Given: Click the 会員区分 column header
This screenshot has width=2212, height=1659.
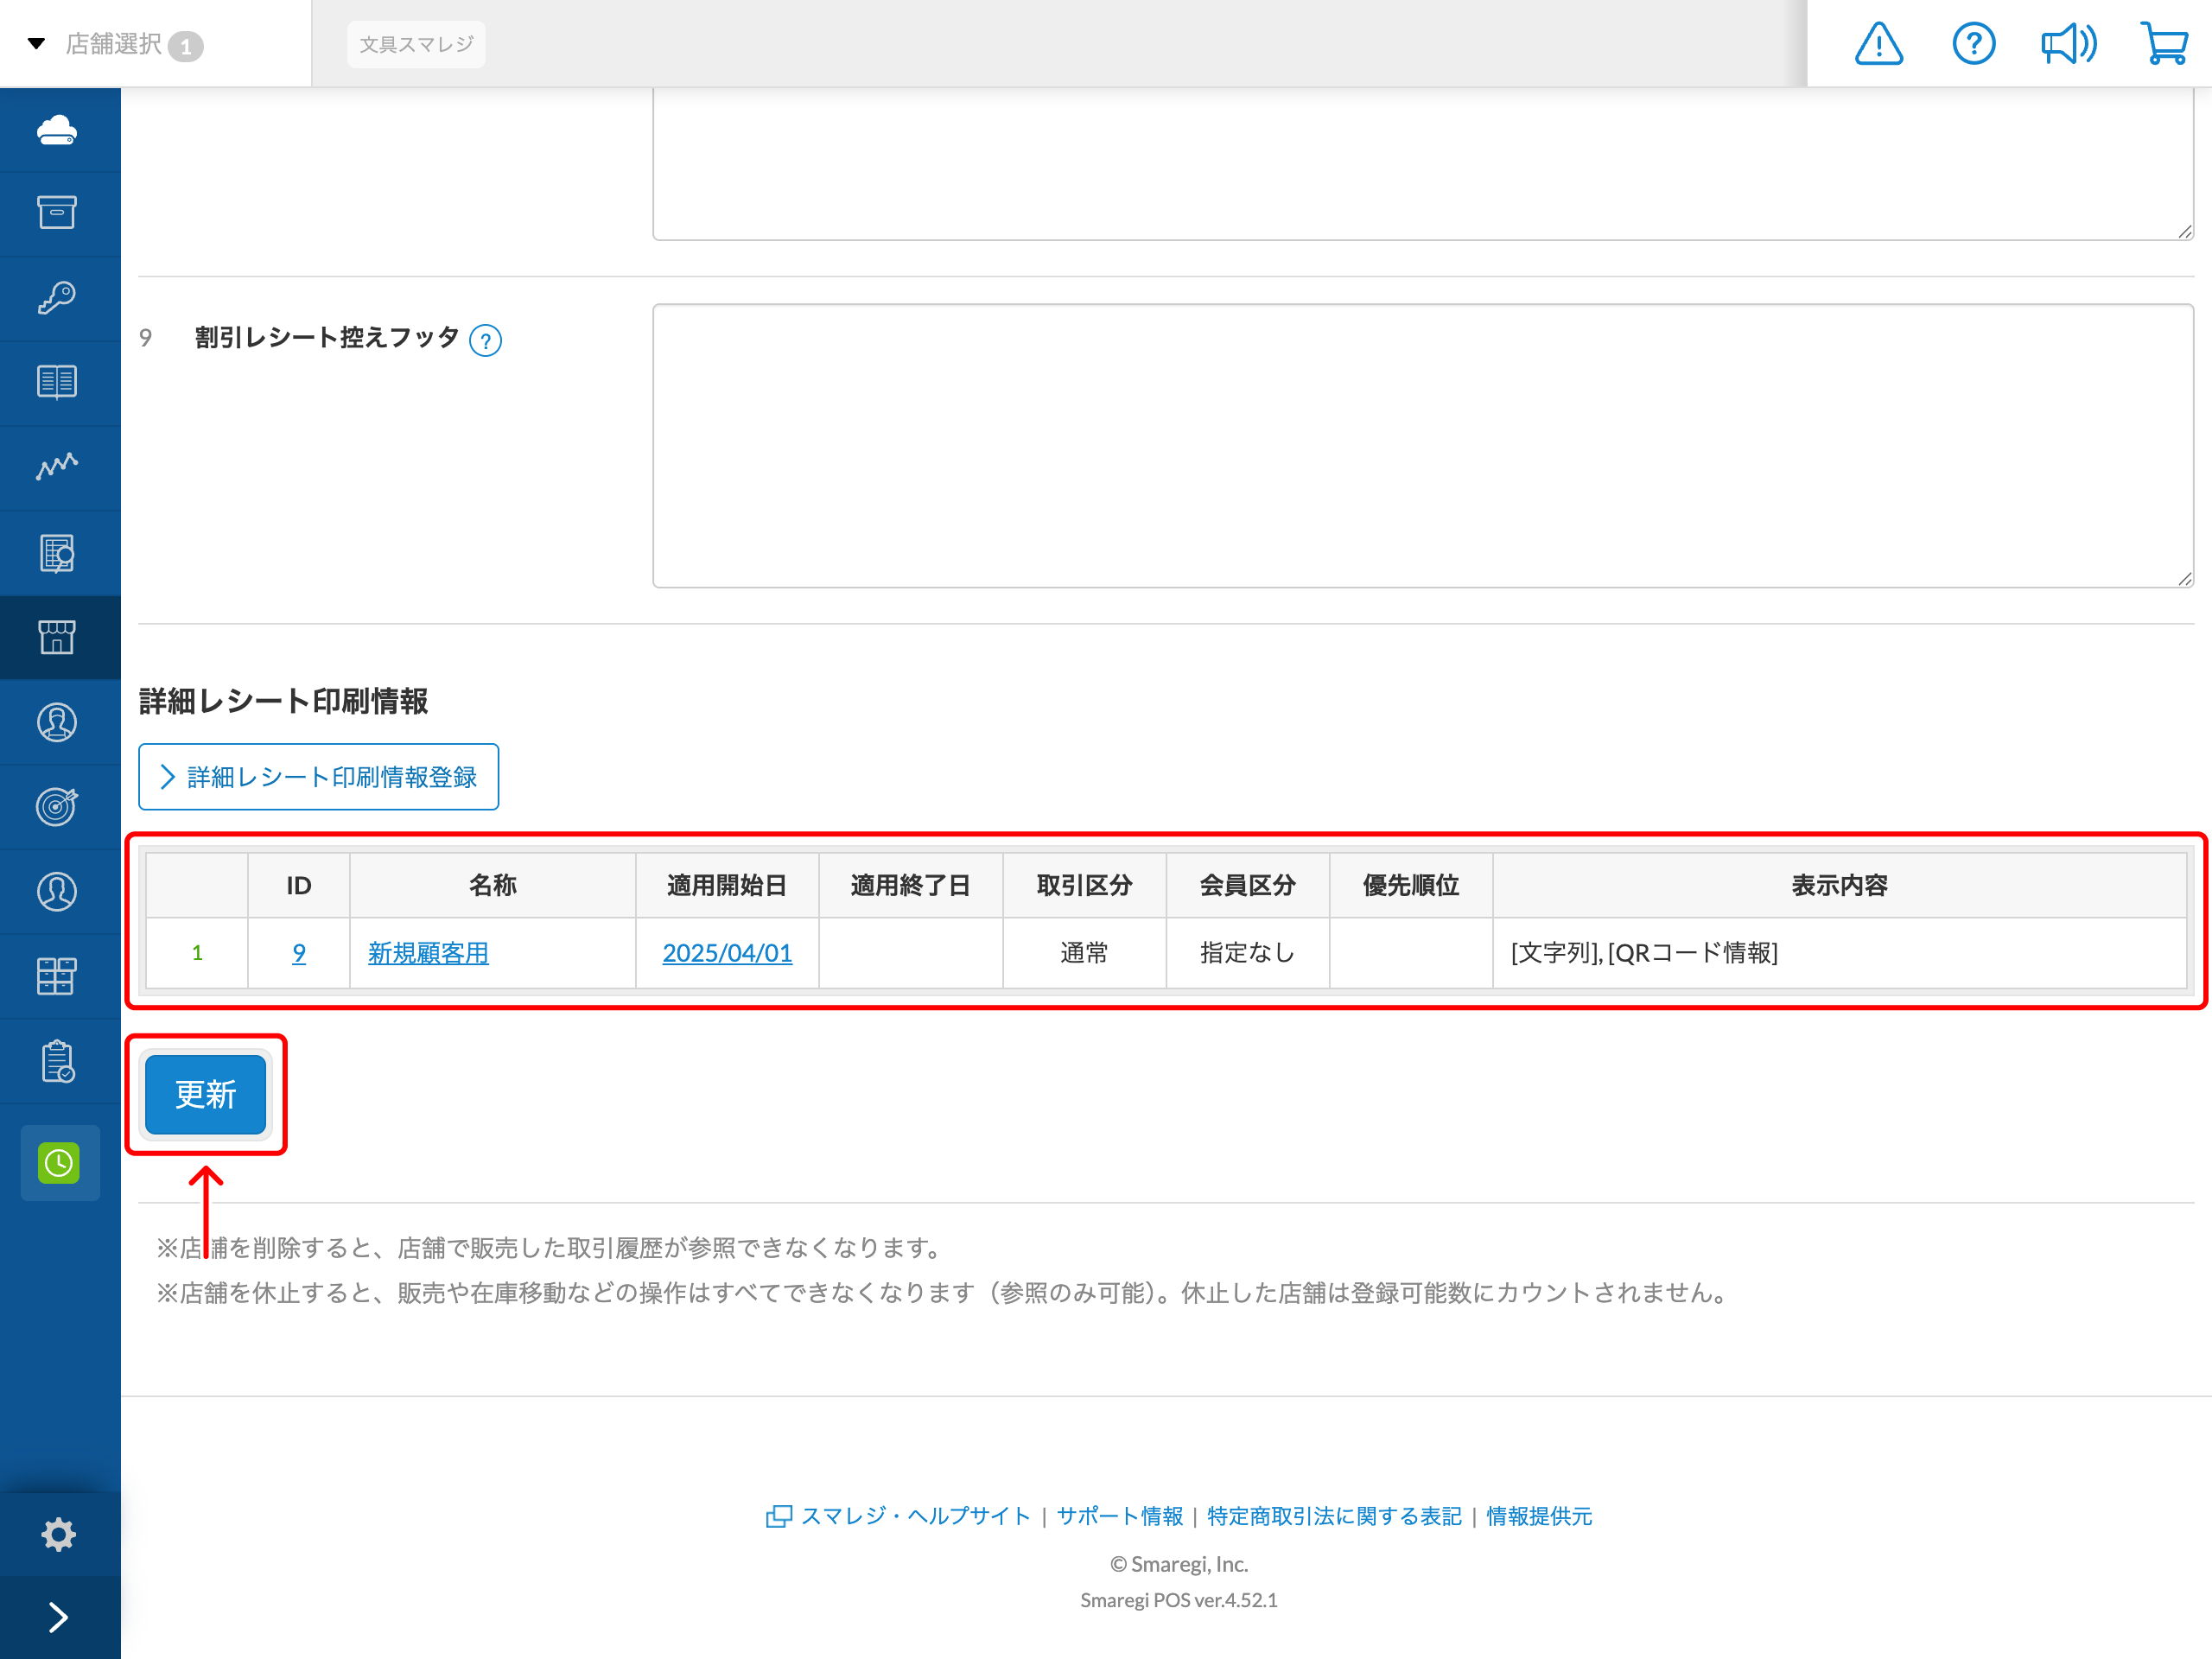Looking at the screenshot, I should pyautogui.click(x=1247, y=885).
